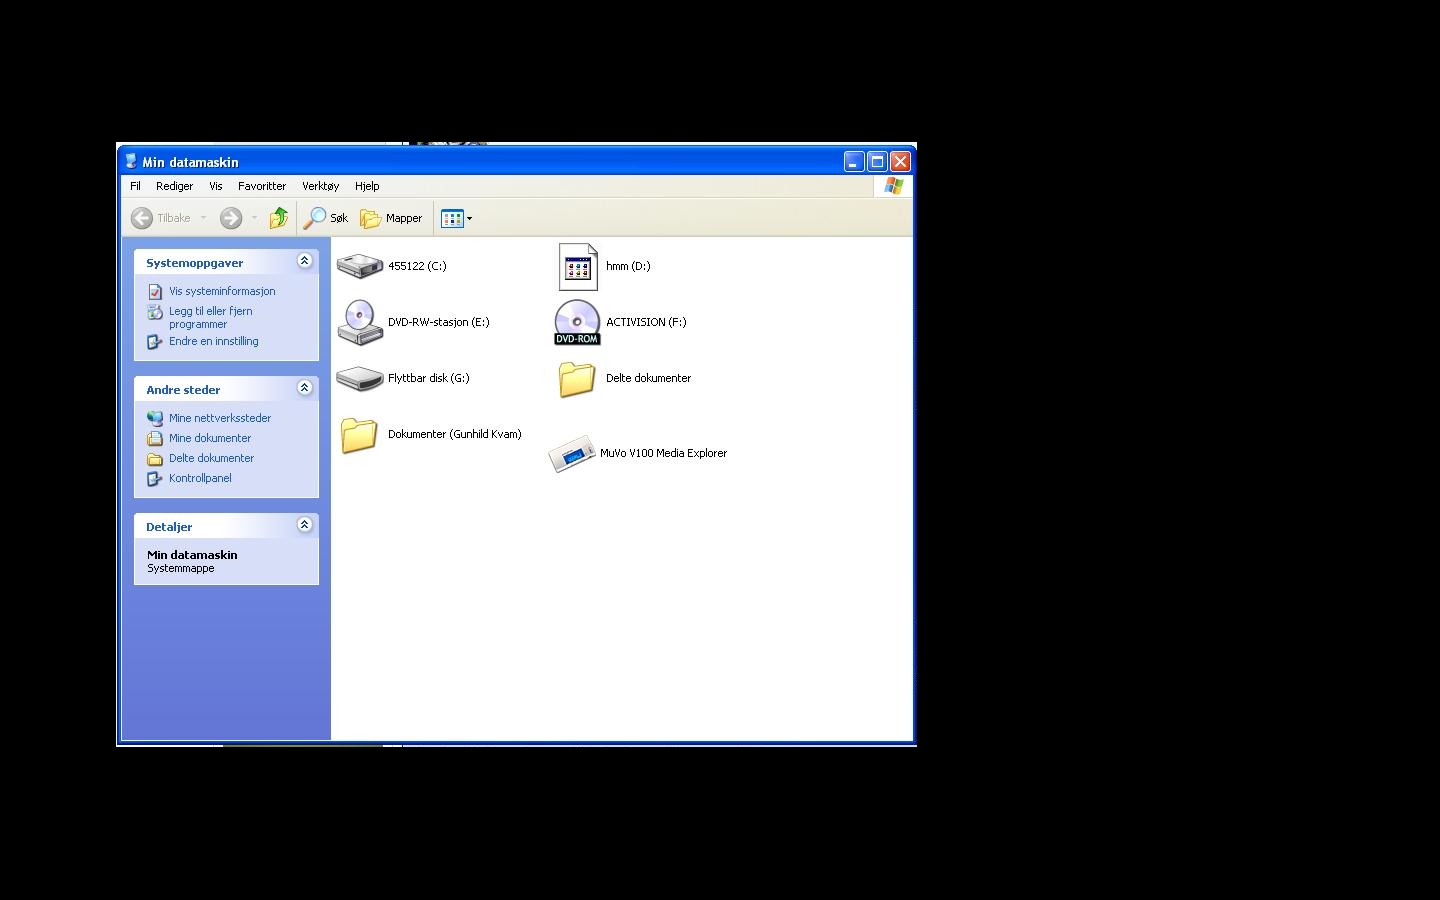Click icon beside Kontrollpanel

tap(155, 478)
